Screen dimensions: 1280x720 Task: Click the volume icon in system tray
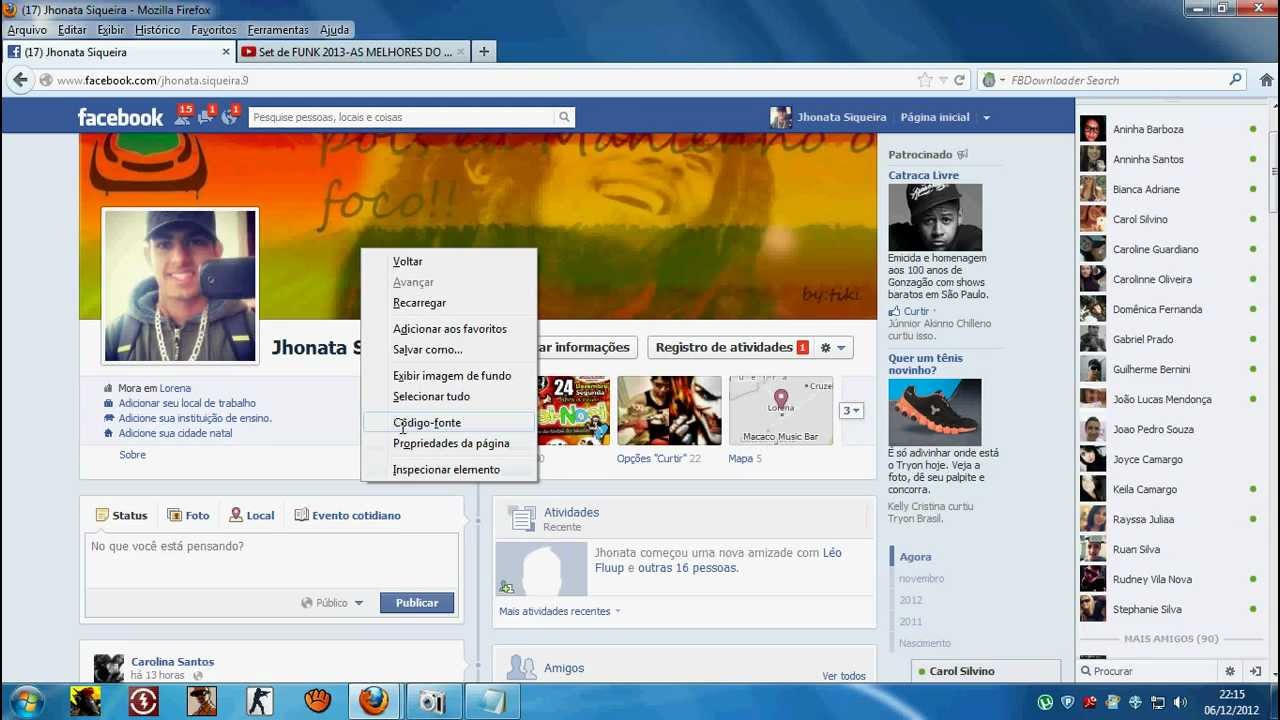click(1180, 702)
